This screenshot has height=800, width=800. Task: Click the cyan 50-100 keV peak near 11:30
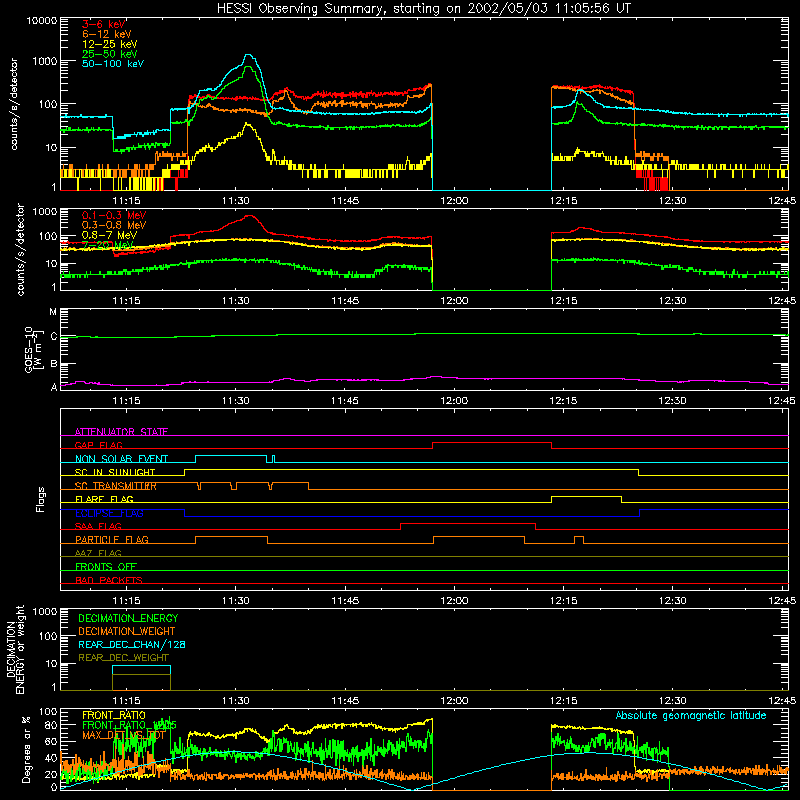pyautogui.click(x=248, y=55)
